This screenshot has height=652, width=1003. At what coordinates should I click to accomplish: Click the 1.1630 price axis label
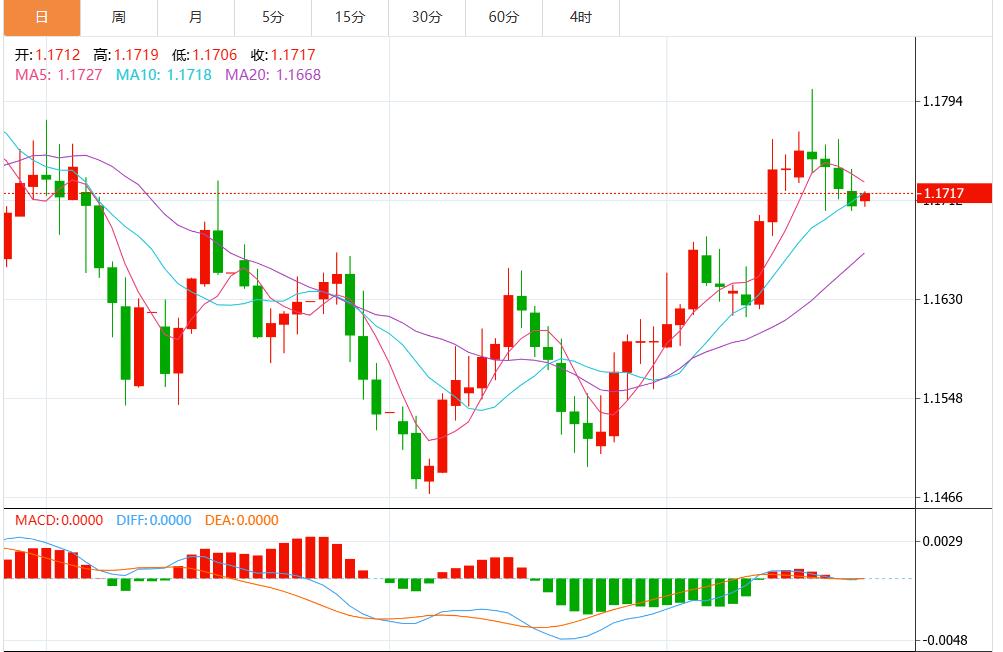944,299
